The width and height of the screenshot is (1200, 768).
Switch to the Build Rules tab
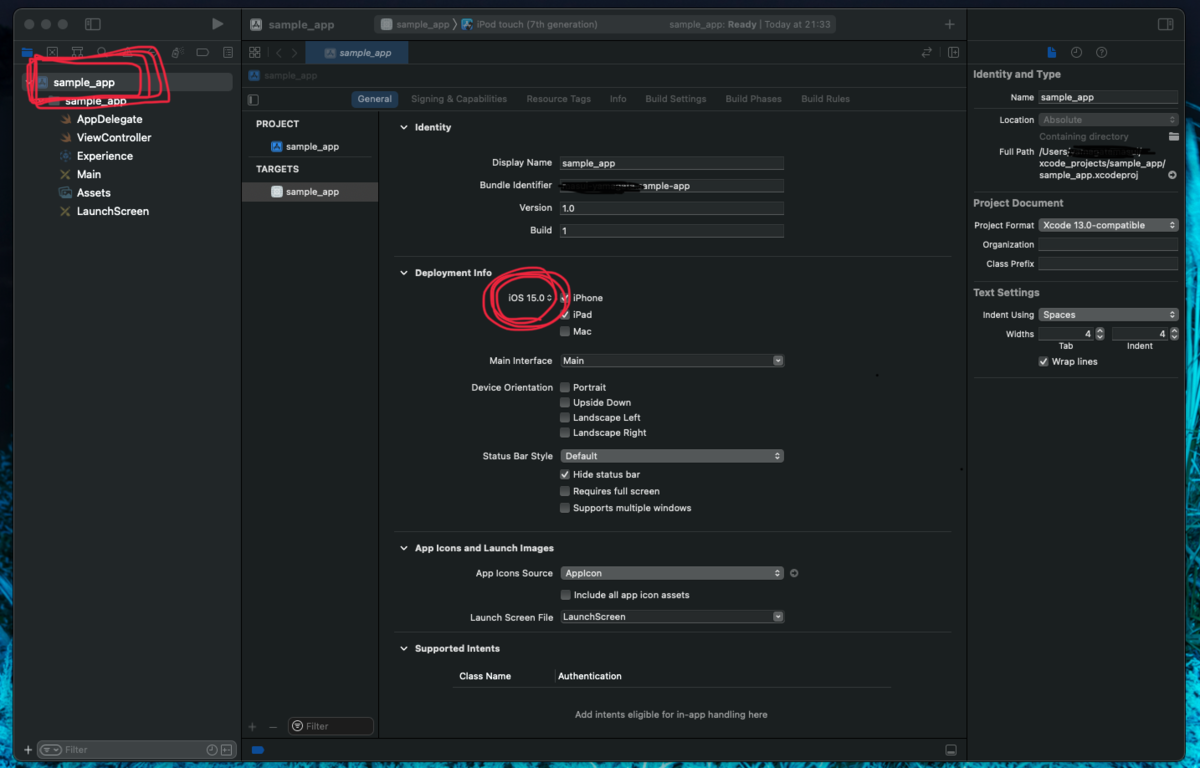(x=825, y=99)
